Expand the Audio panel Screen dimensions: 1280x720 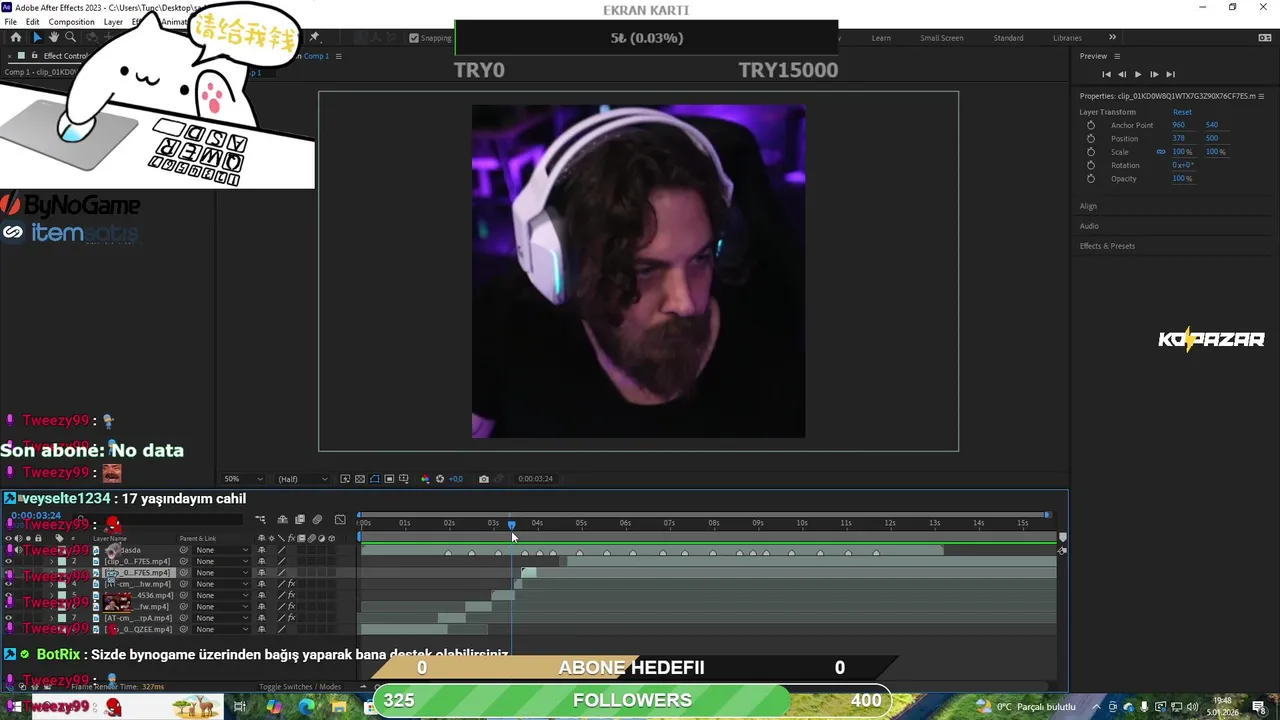tap(1089, 226)
